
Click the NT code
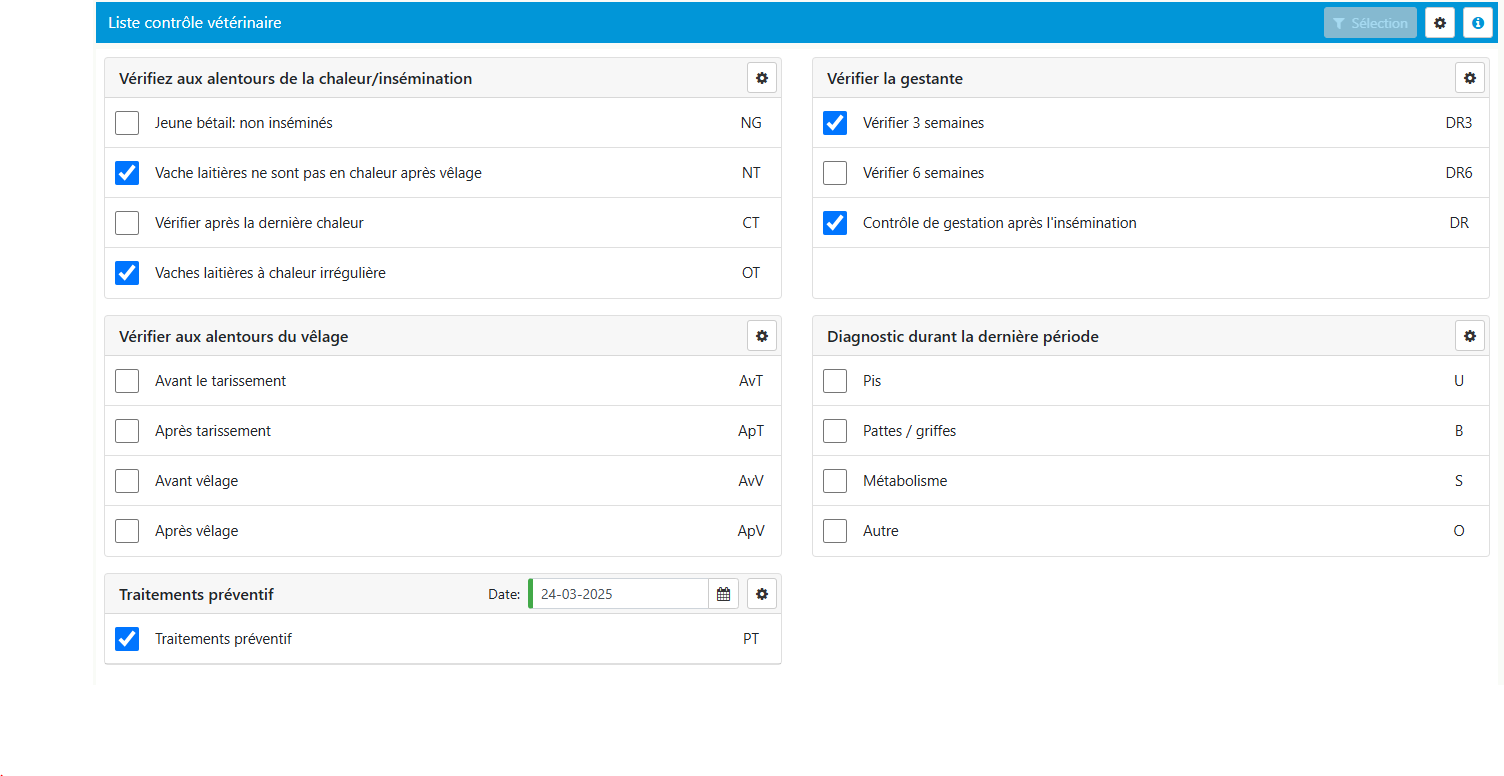[x=751, y=173]
